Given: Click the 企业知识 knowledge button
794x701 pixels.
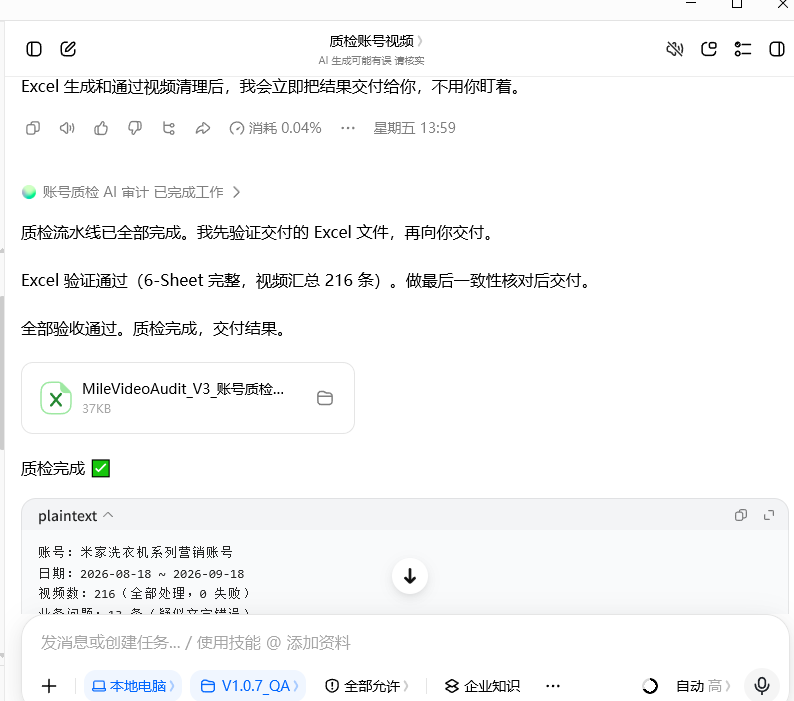Looking at the screenshot, I should pyautogui.click(x=482, y=686).
